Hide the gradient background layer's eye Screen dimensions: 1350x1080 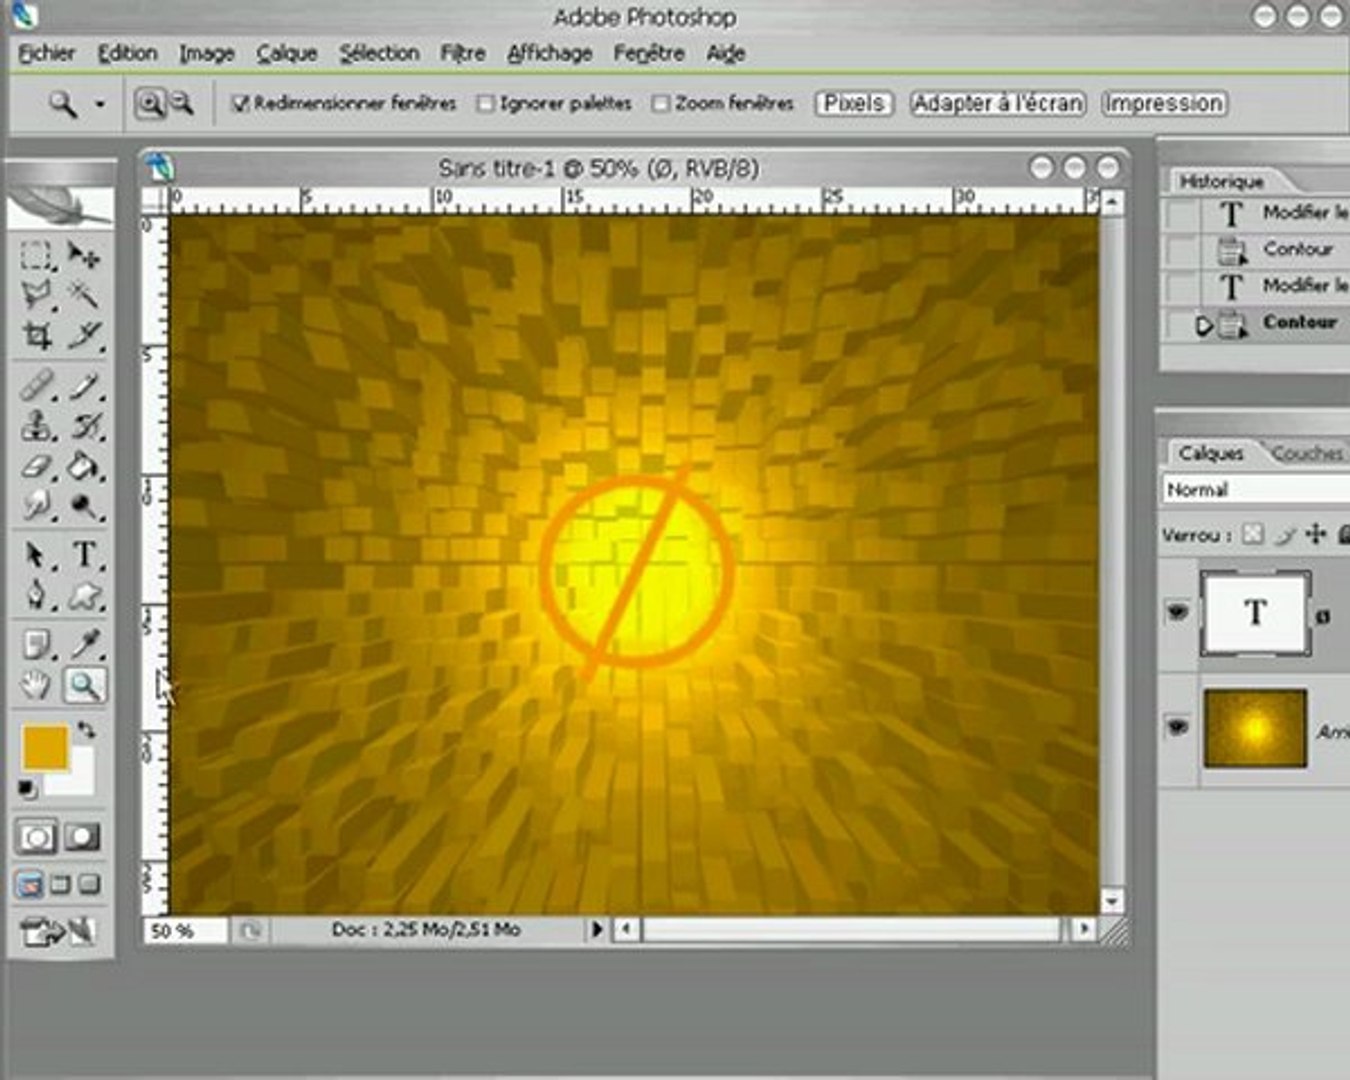[1178, 727]
